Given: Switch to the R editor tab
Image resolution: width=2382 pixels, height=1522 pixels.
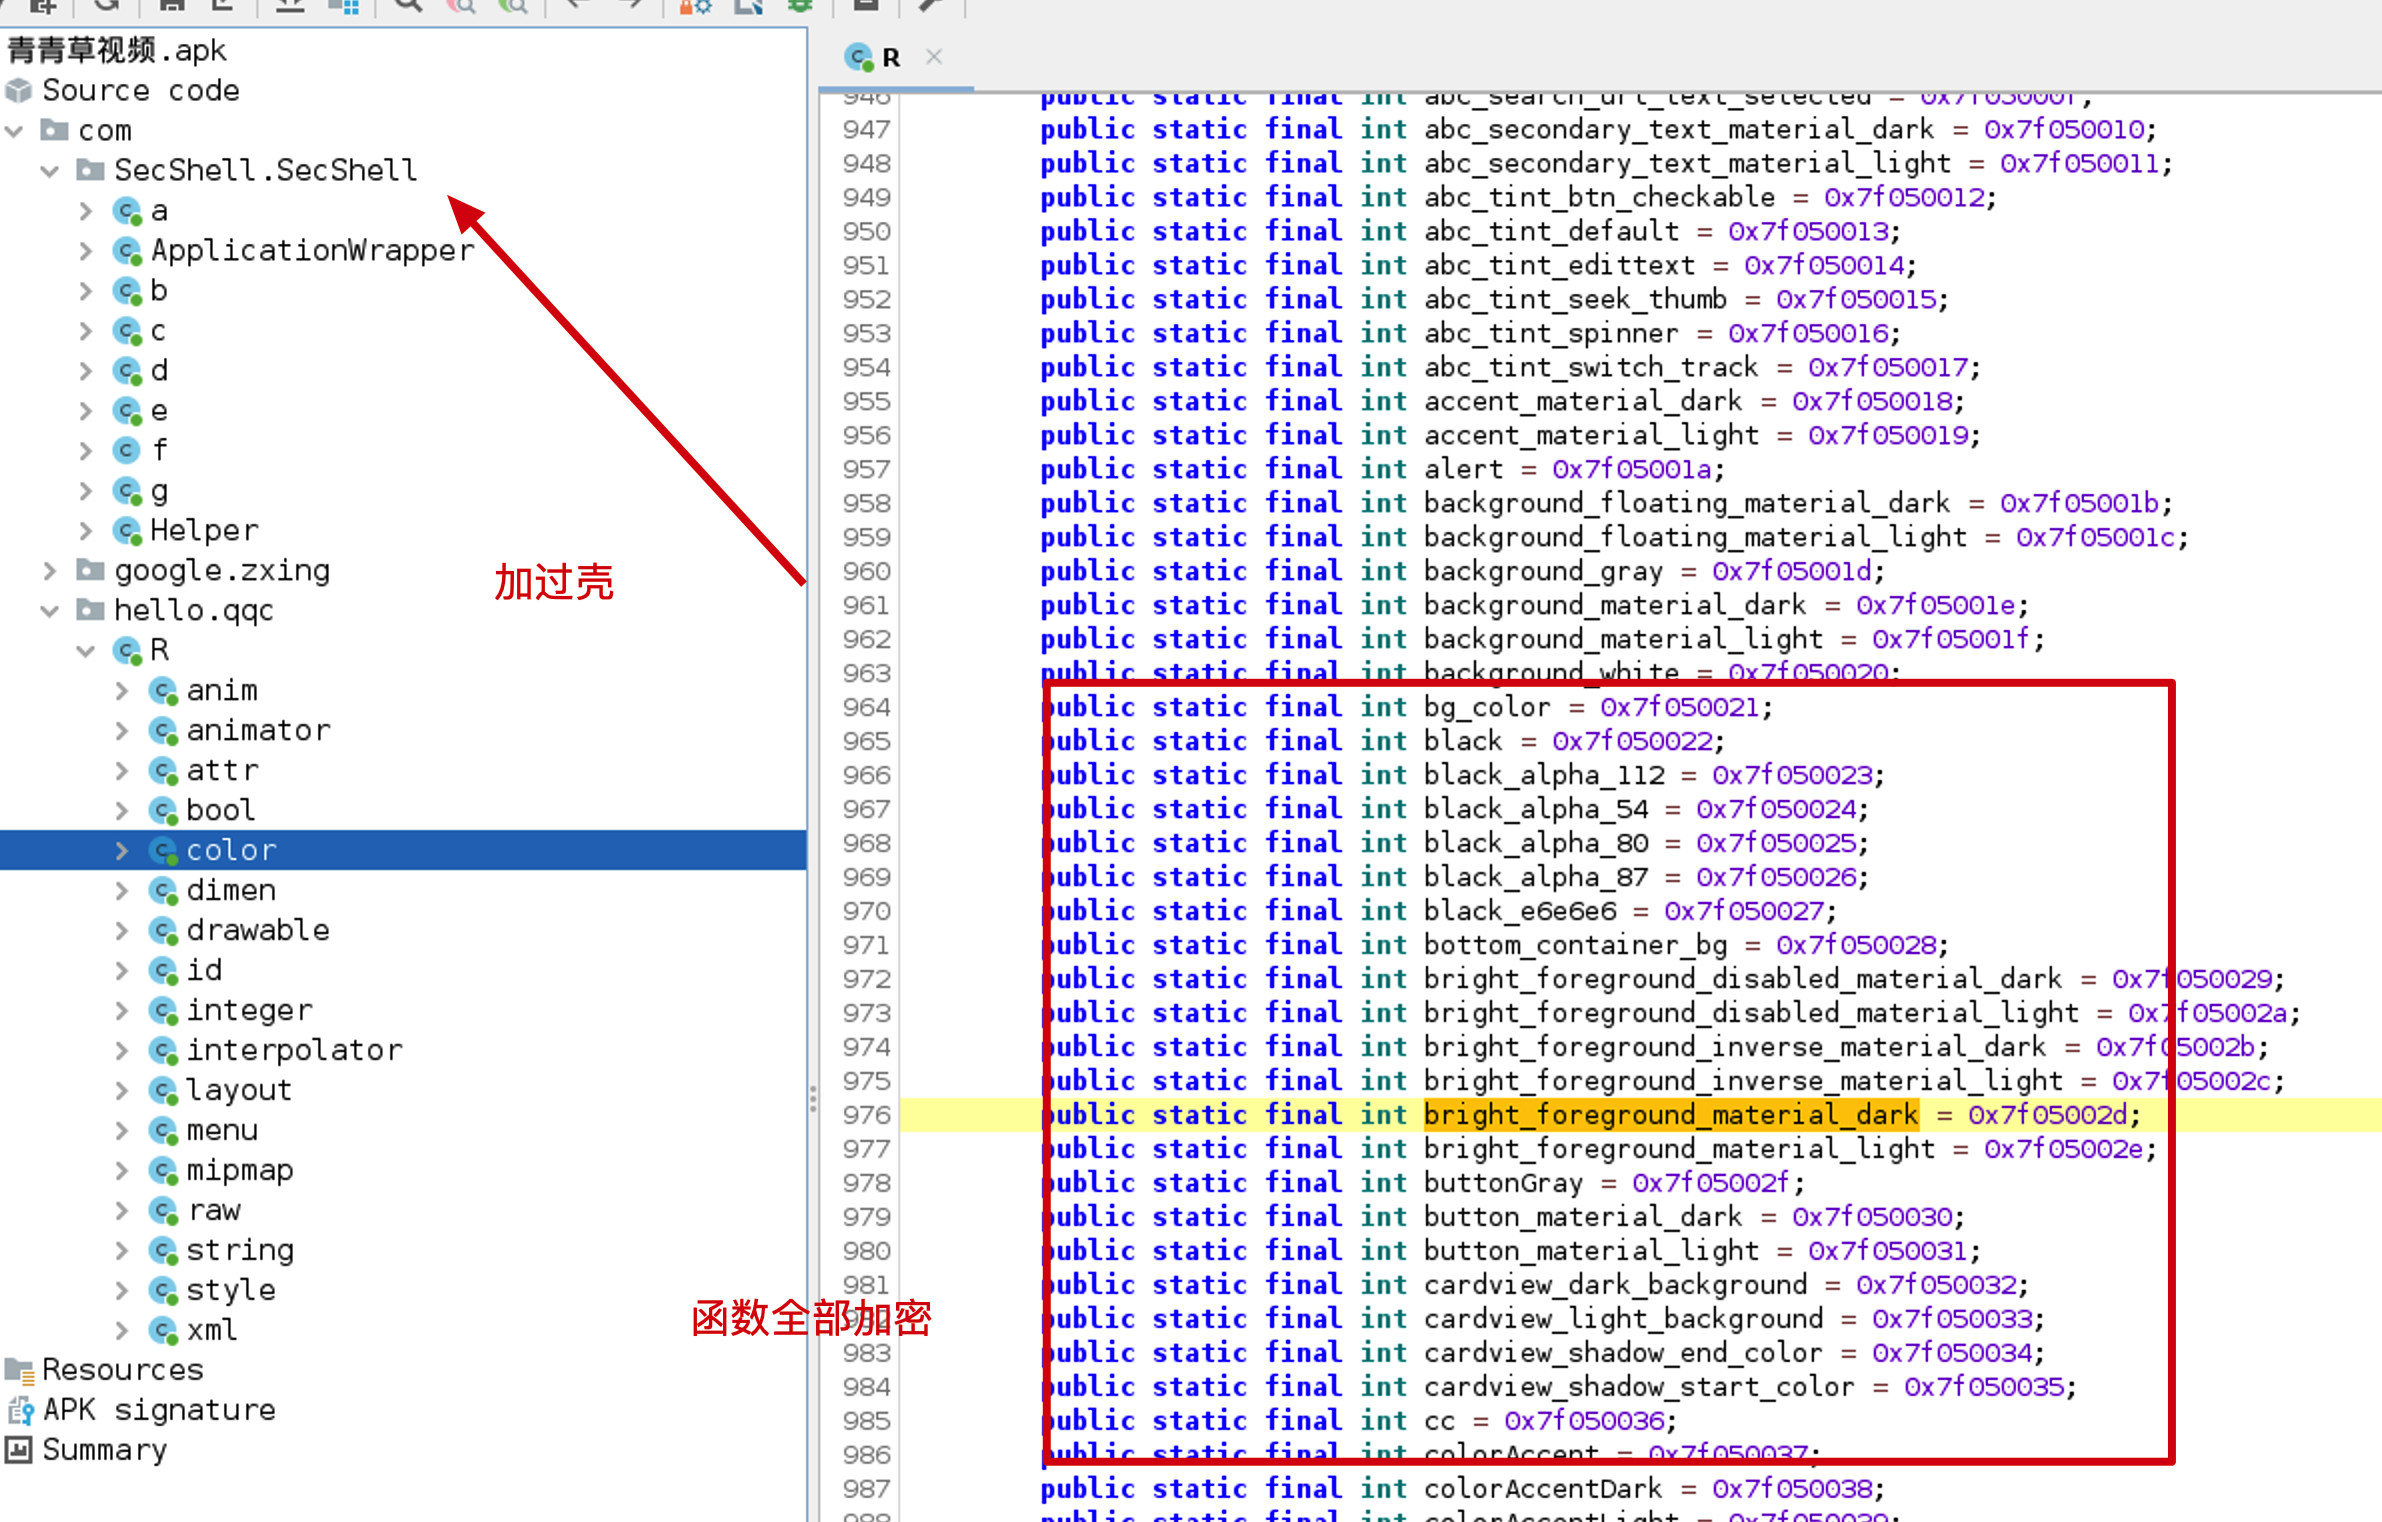Looking at the screenshot, I should (x=890, y=57).
